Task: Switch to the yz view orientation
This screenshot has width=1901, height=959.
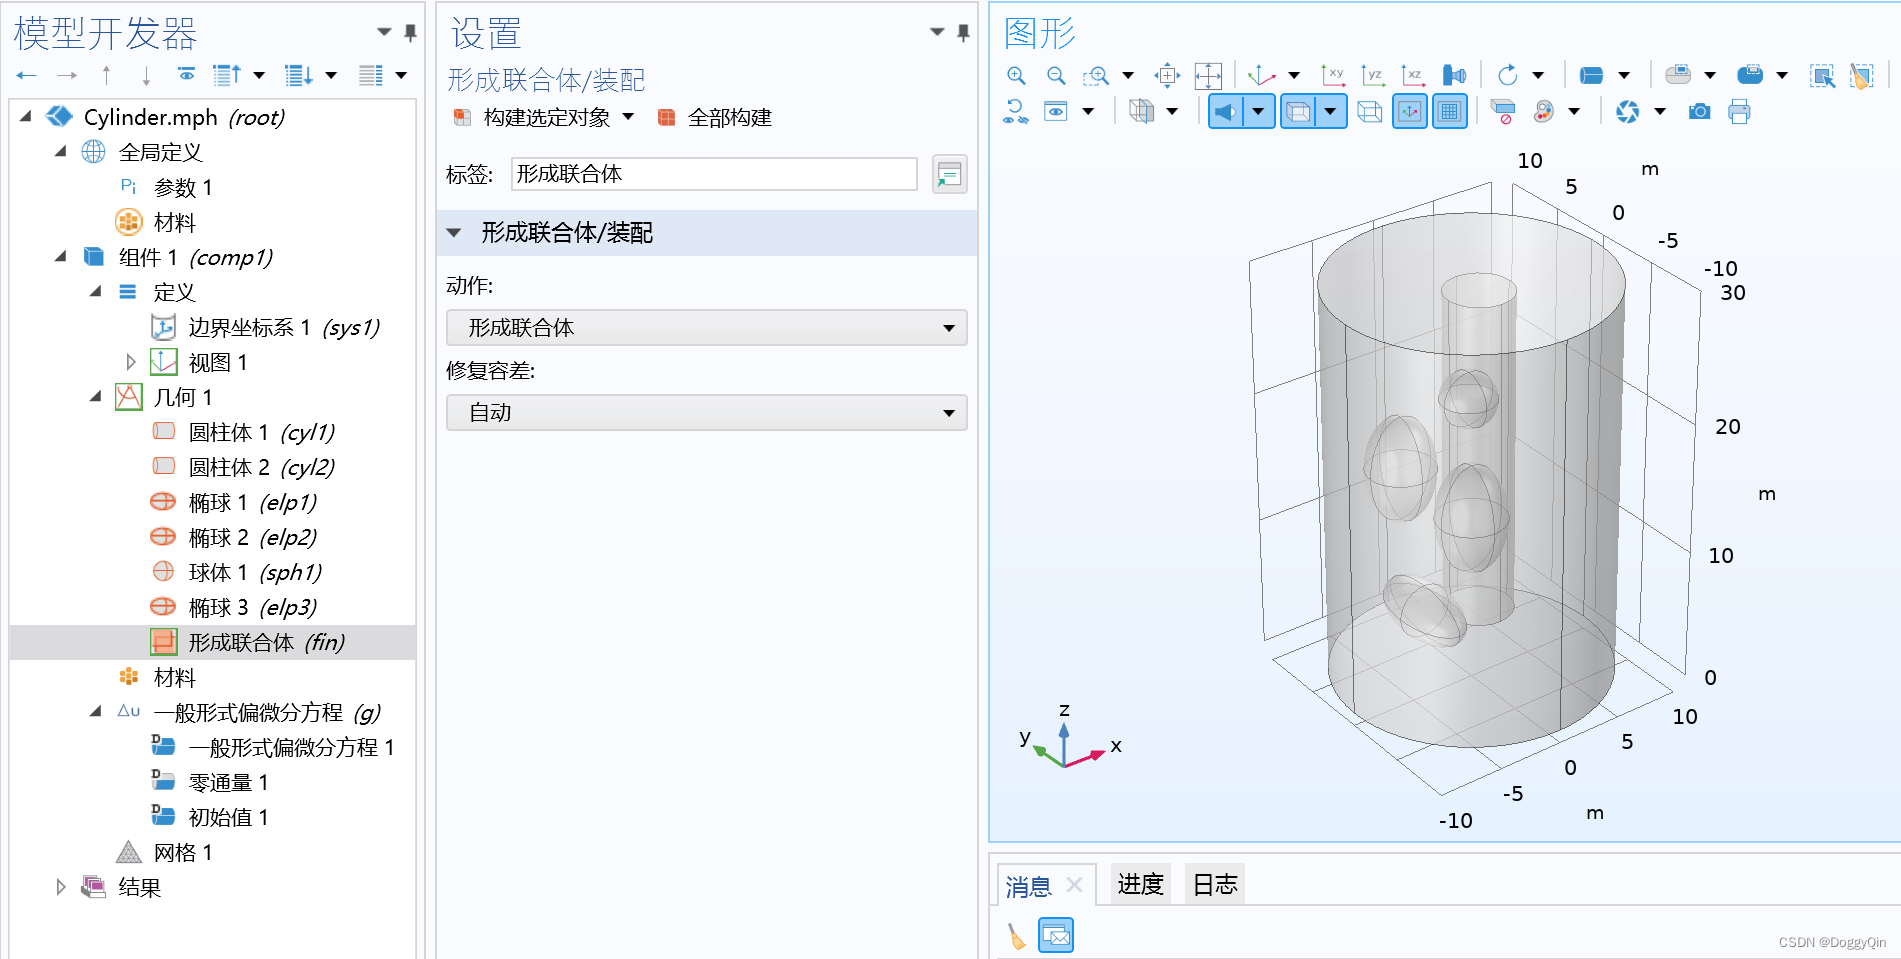Action: (1374, 75)
